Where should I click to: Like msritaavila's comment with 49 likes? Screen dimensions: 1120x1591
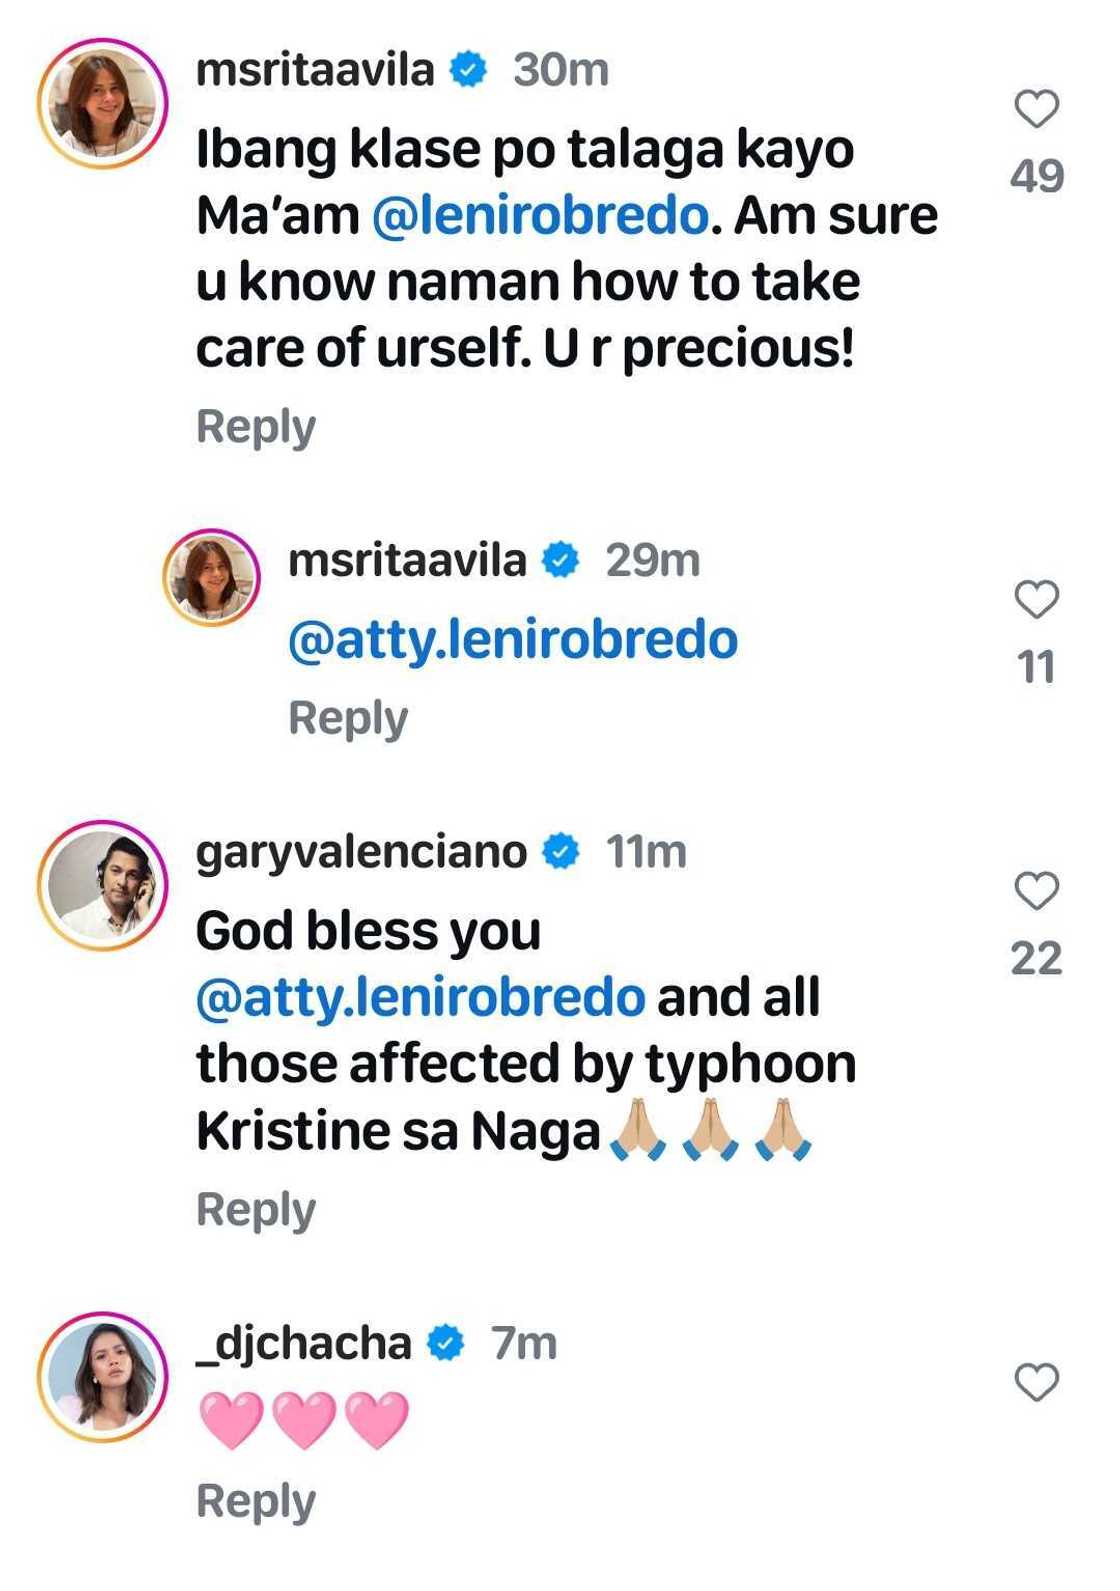(1036, 109)
